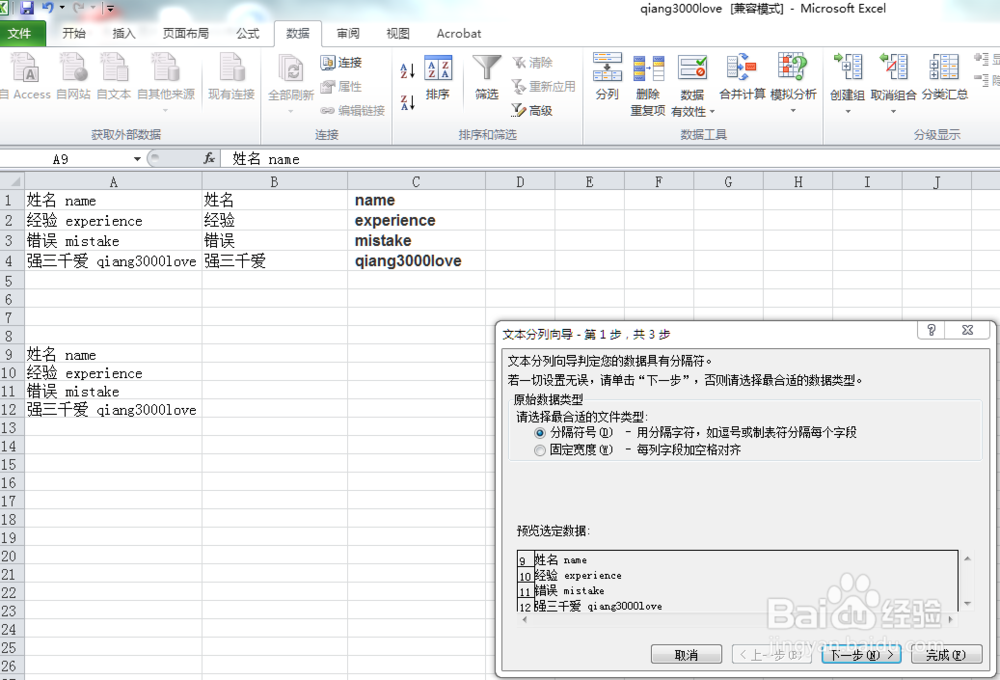1000x680 pixels.
Task: Select cell B3 containing 错误
Action: [x=274, y=240]
